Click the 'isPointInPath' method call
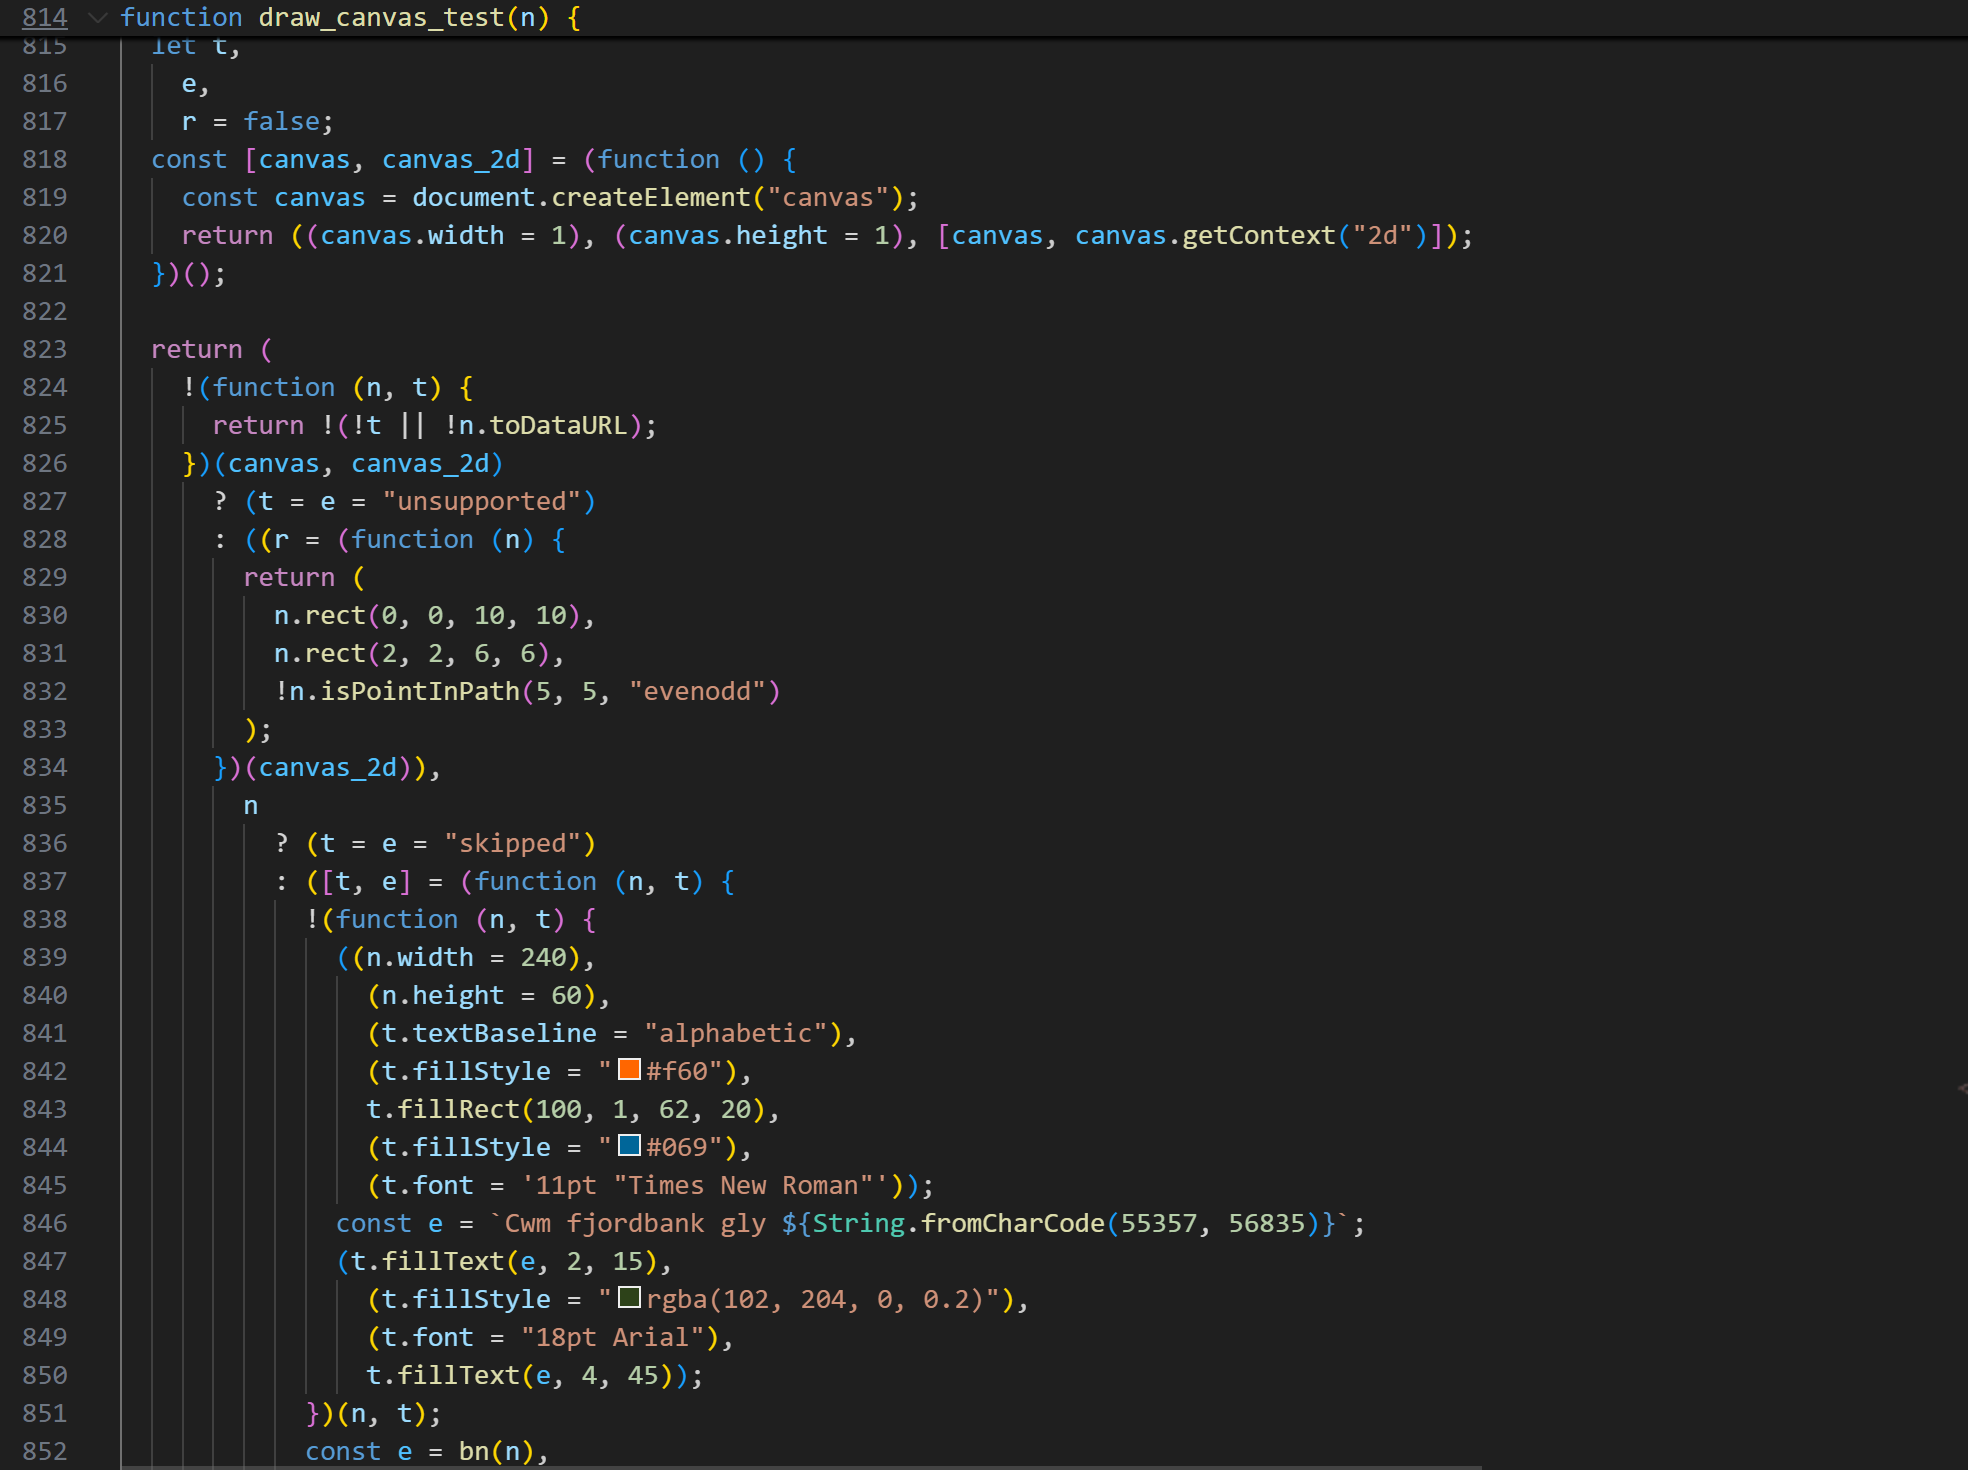Image resolution: width=1968 pixels, height=1470 pixels. pyautogui.click(x=420, y=691)
